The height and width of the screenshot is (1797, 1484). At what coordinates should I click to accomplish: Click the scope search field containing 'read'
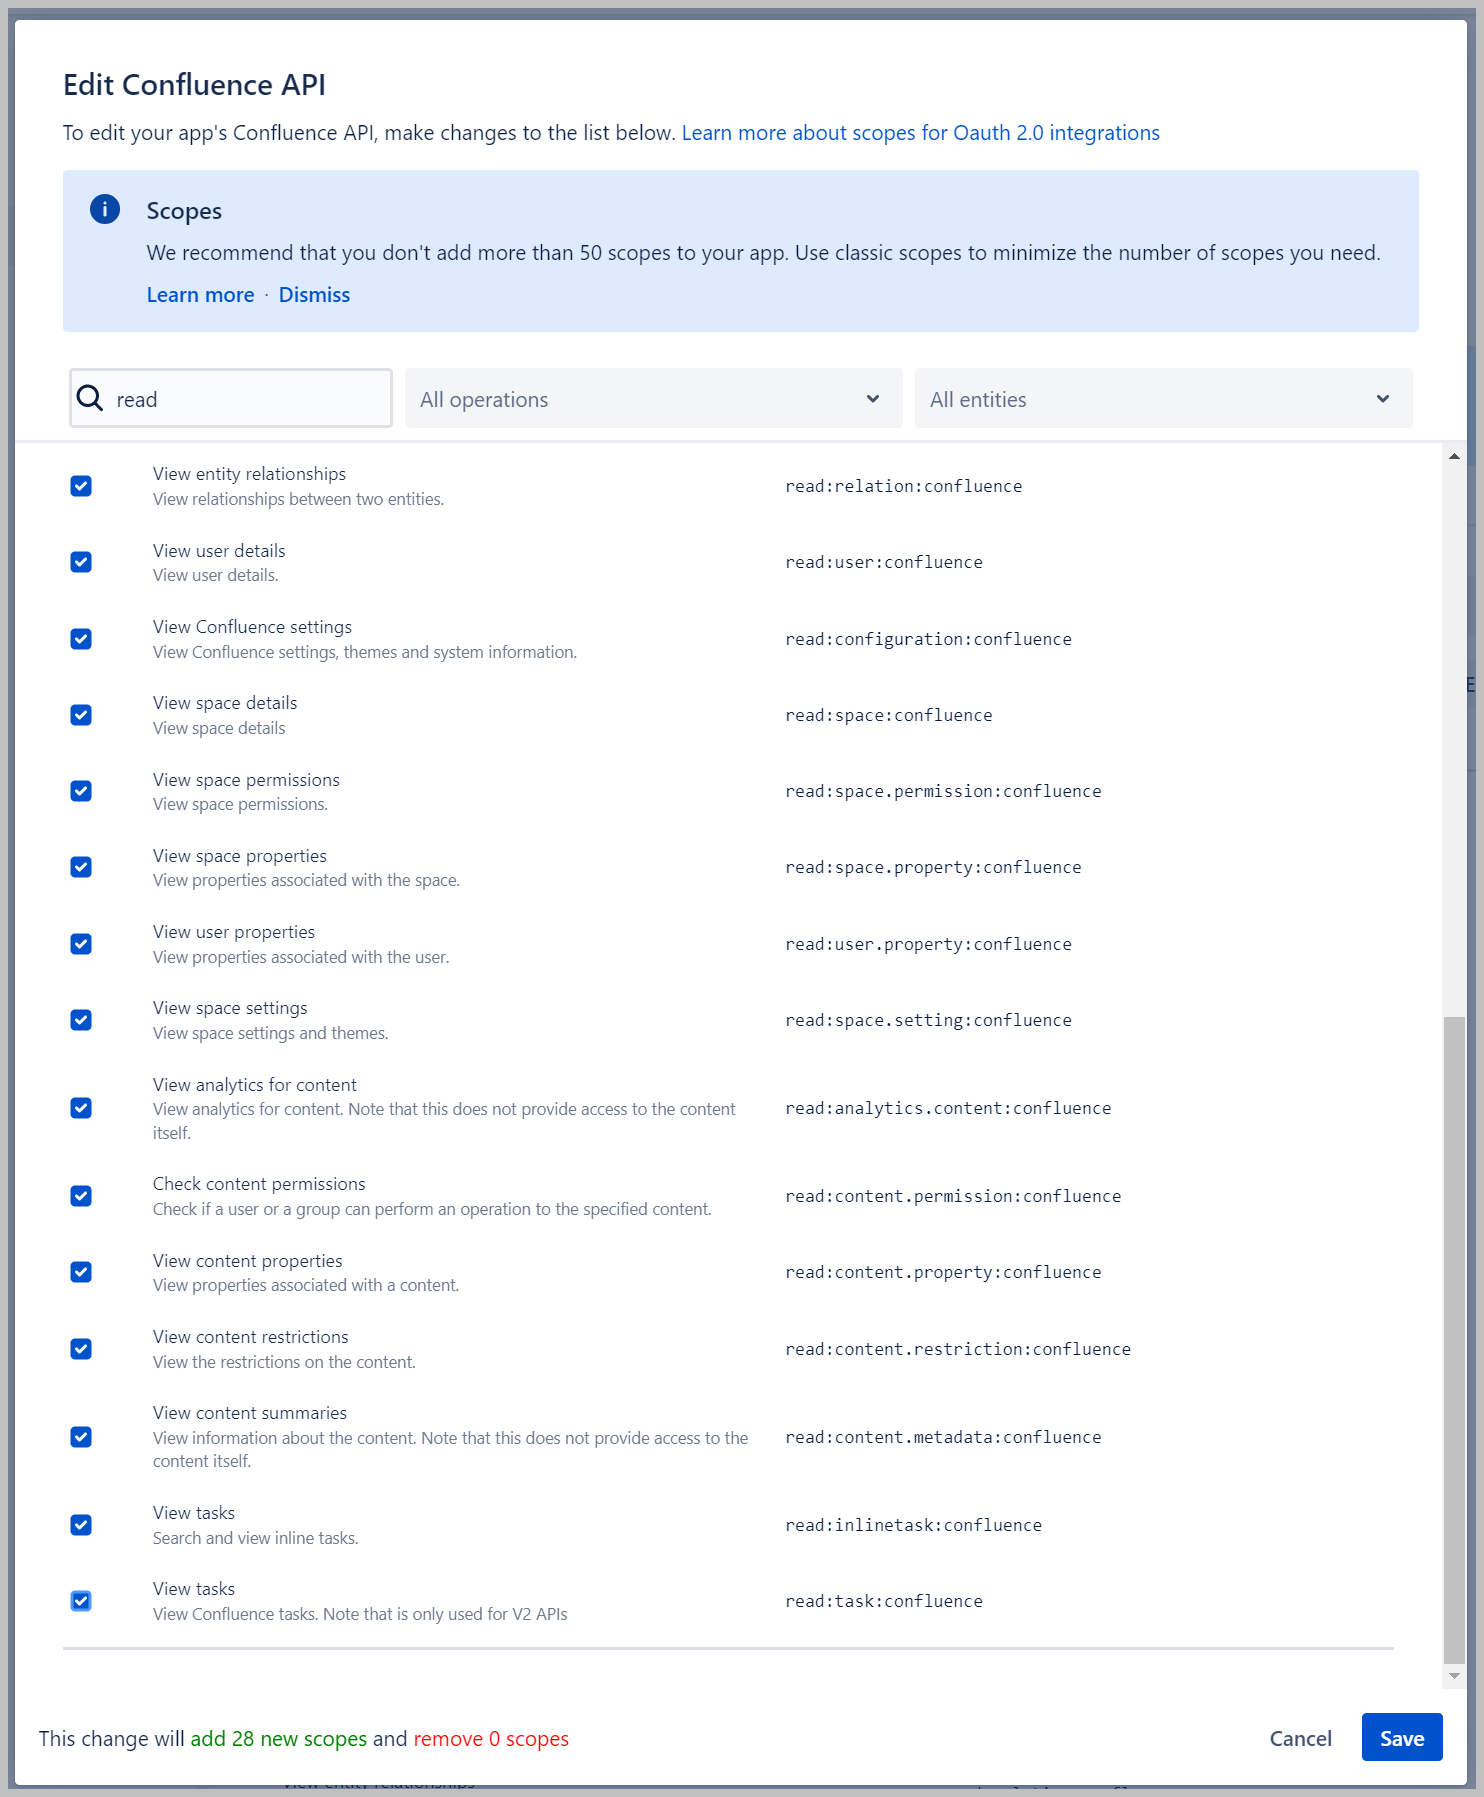[x=231, y=398]
